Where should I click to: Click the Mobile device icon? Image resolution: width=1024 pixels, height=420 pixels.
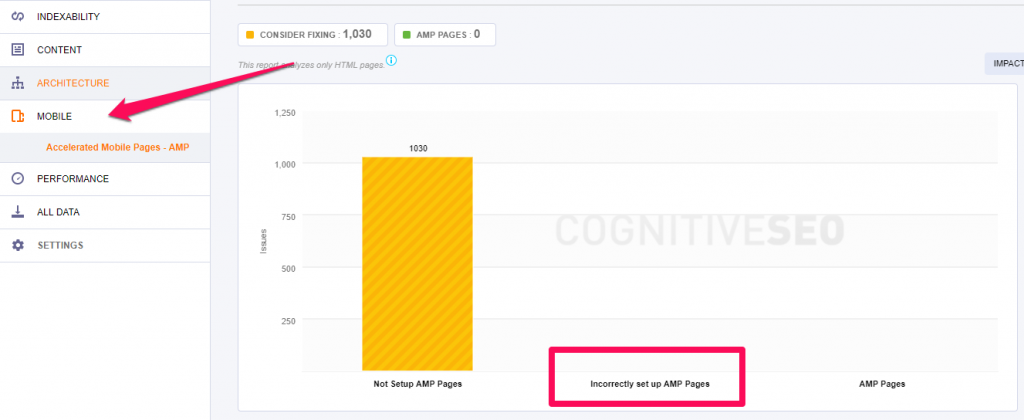coord(18,116)
